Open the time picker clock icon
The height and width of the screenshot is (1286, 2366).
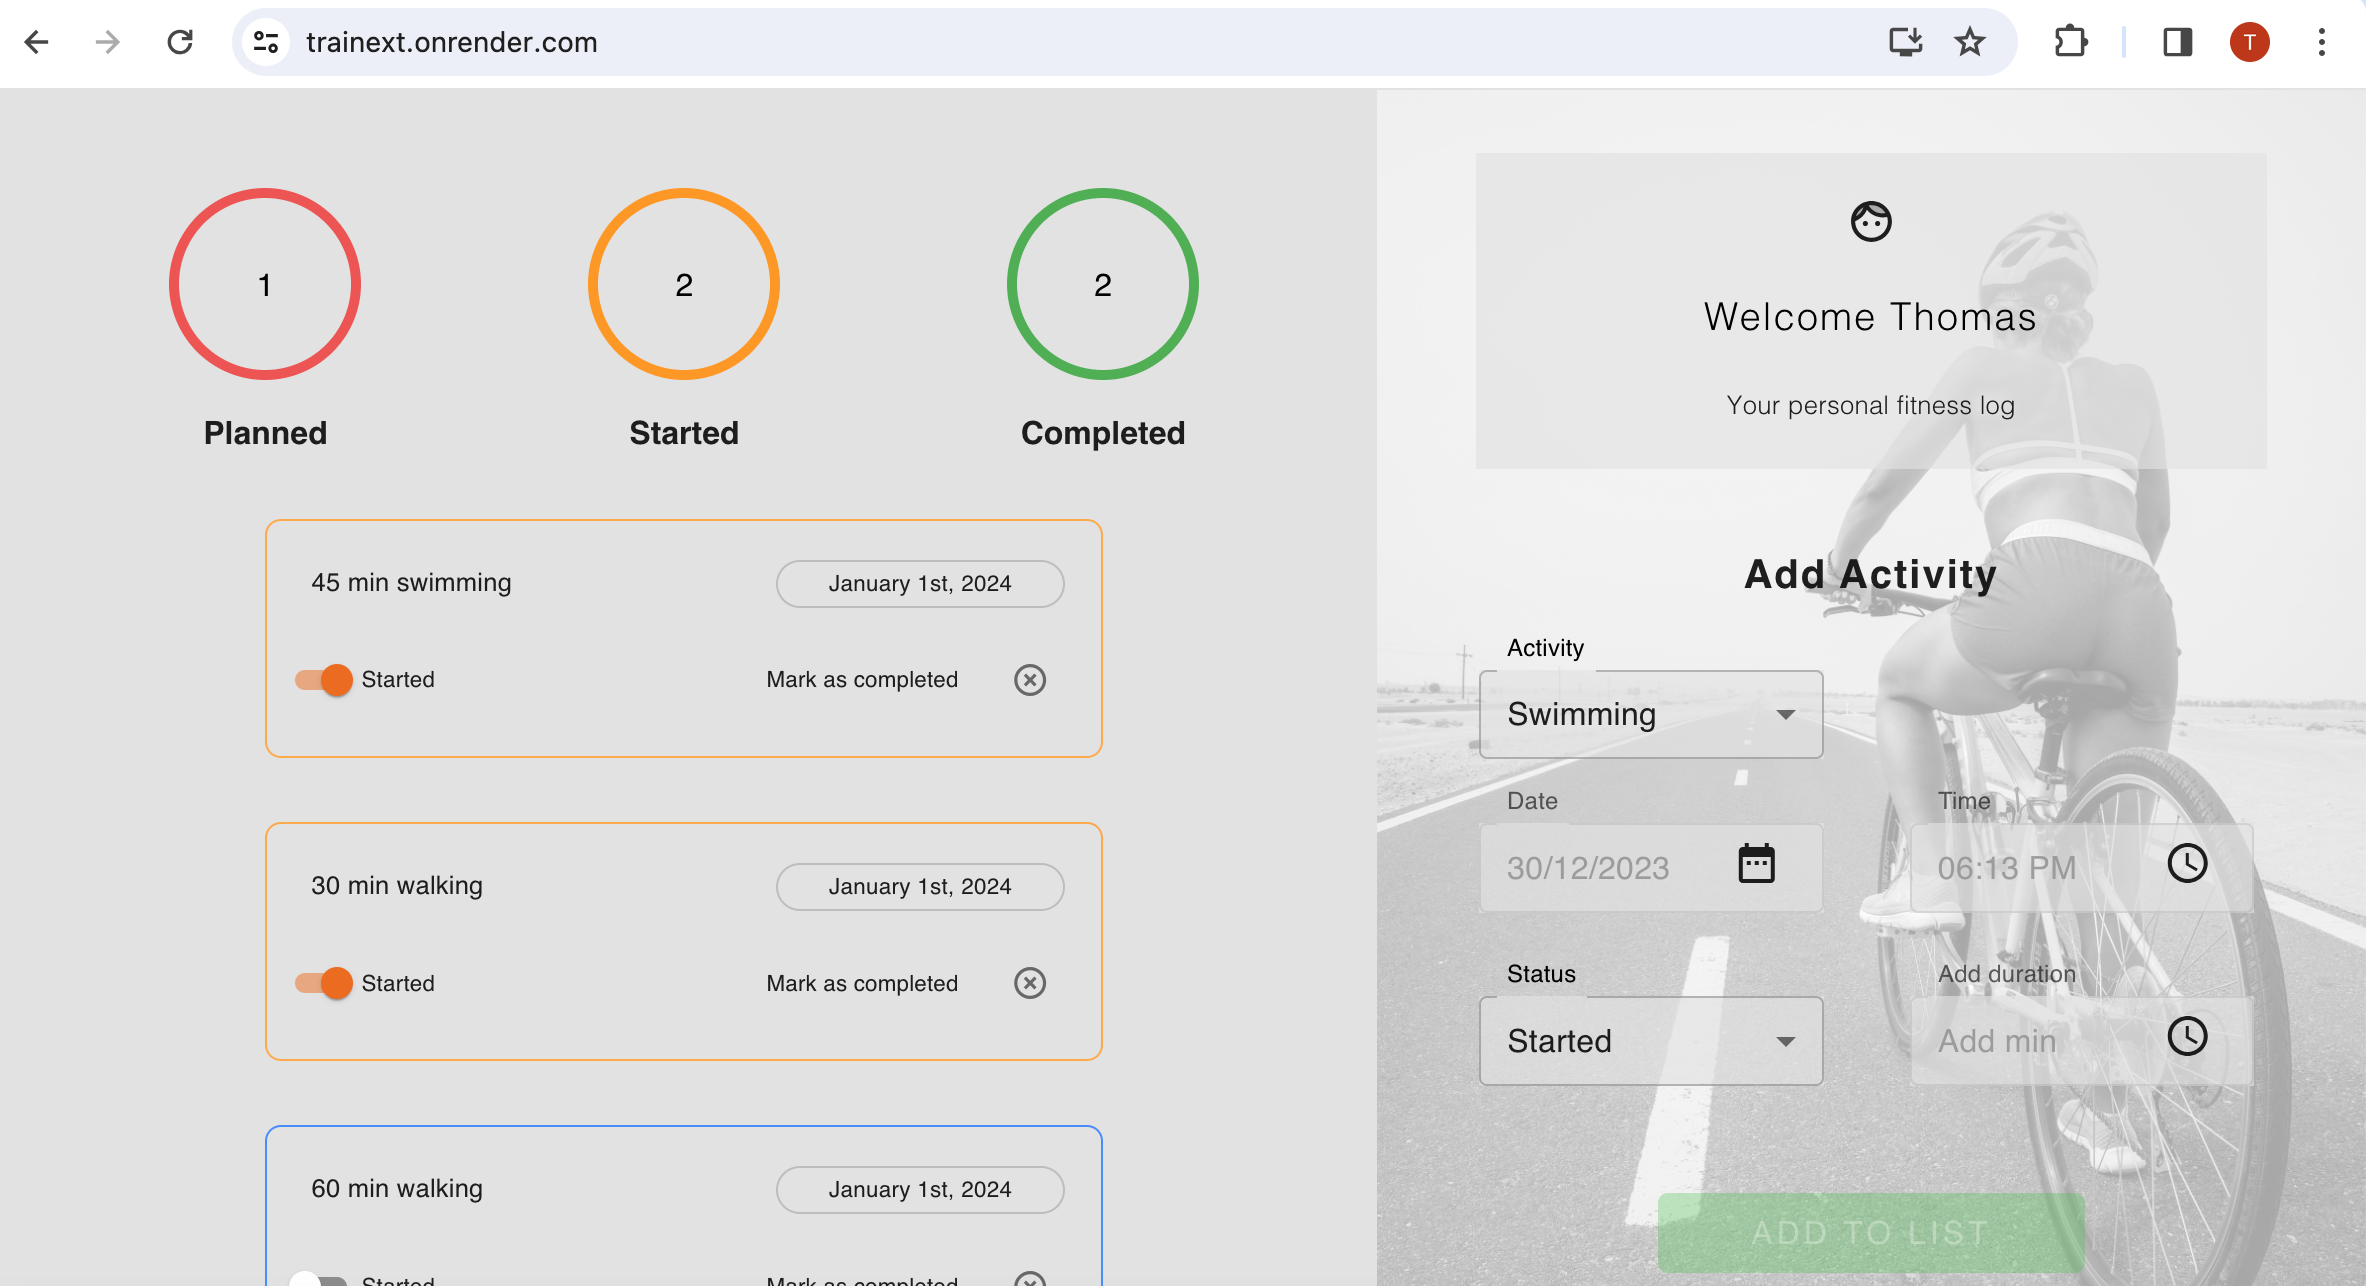(2187, 864)
